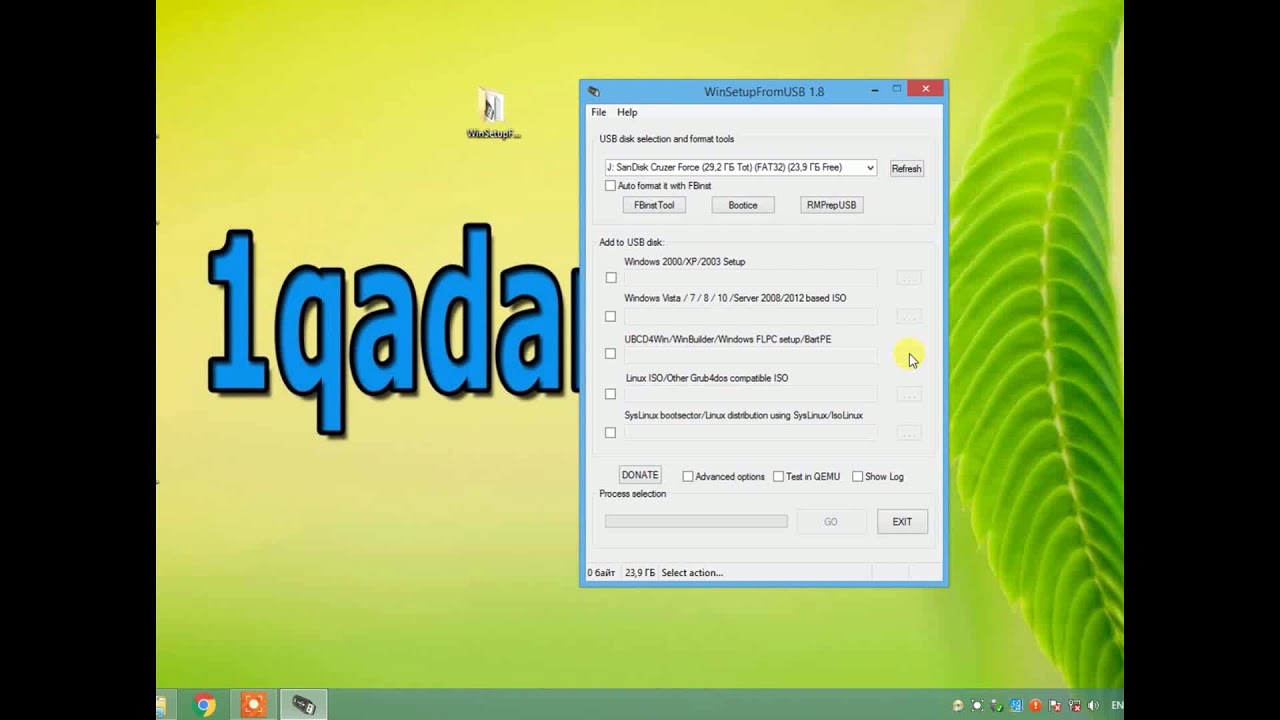Image resolution: width=1280 pixels, height=720 pixels.
Task: Tick the Linux ISO/Grub4dos checkbox
Action: 611,394
